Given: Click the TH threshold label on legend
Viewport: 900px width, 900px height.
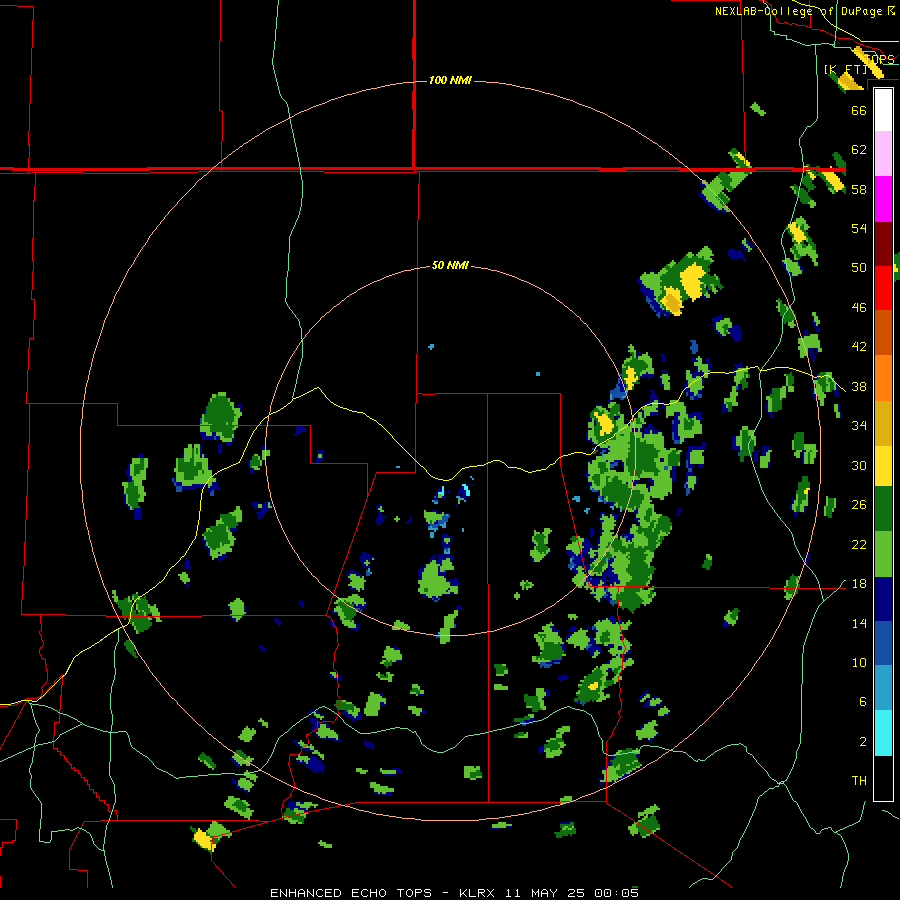Looking at the screenshot, I should 859,781.
